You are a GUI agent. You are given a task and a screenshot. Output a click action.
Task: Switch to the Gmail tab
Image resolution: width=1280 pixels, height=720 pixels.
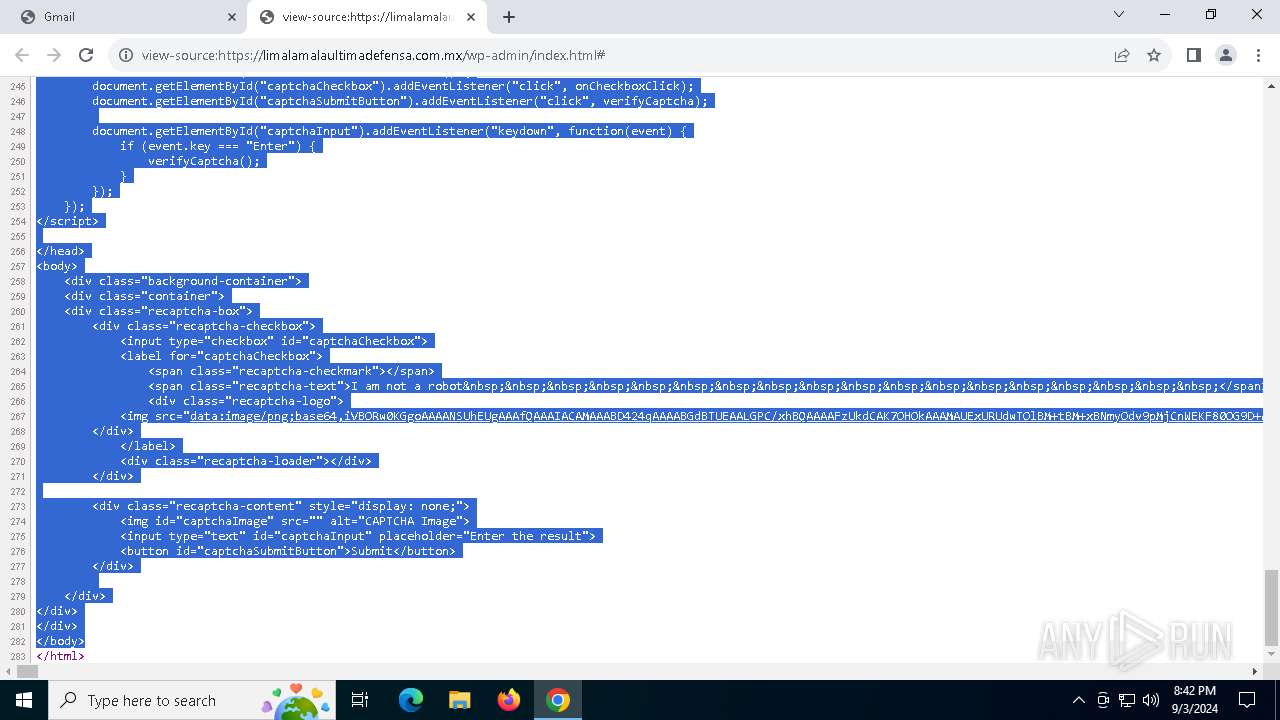click(x=124, y=16)
